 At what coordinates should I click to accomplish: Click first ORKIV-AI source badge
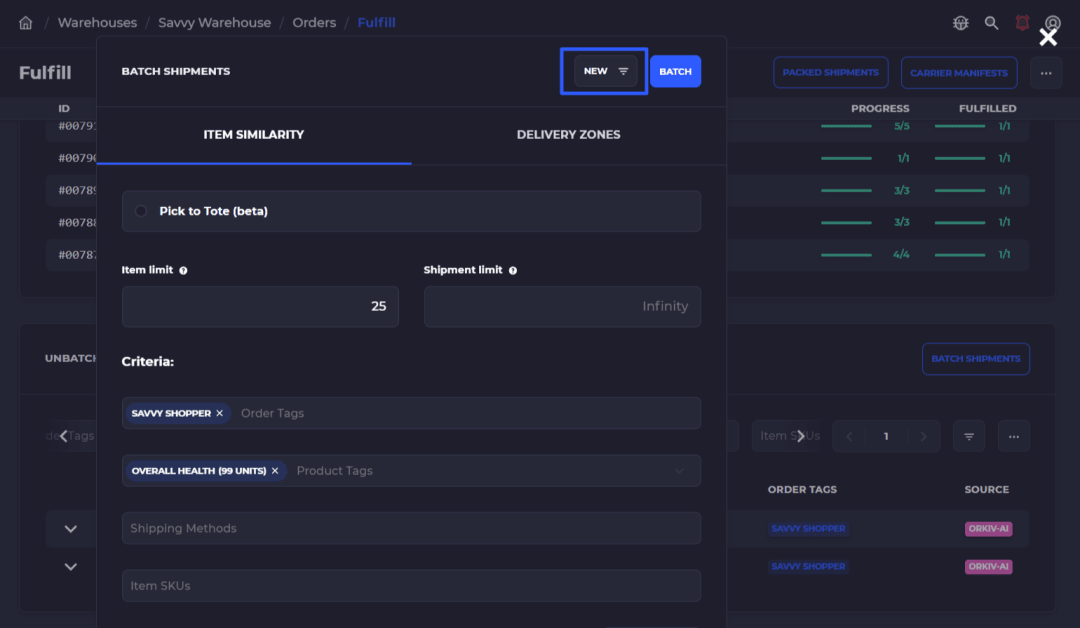(988, 529)
